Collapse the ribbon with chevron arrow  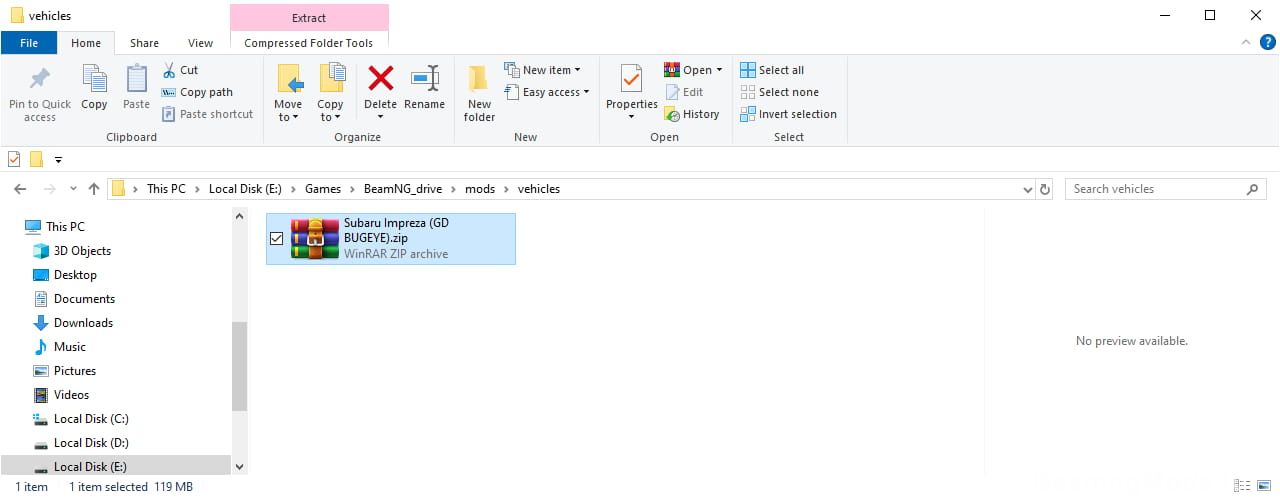[1245, 43]
